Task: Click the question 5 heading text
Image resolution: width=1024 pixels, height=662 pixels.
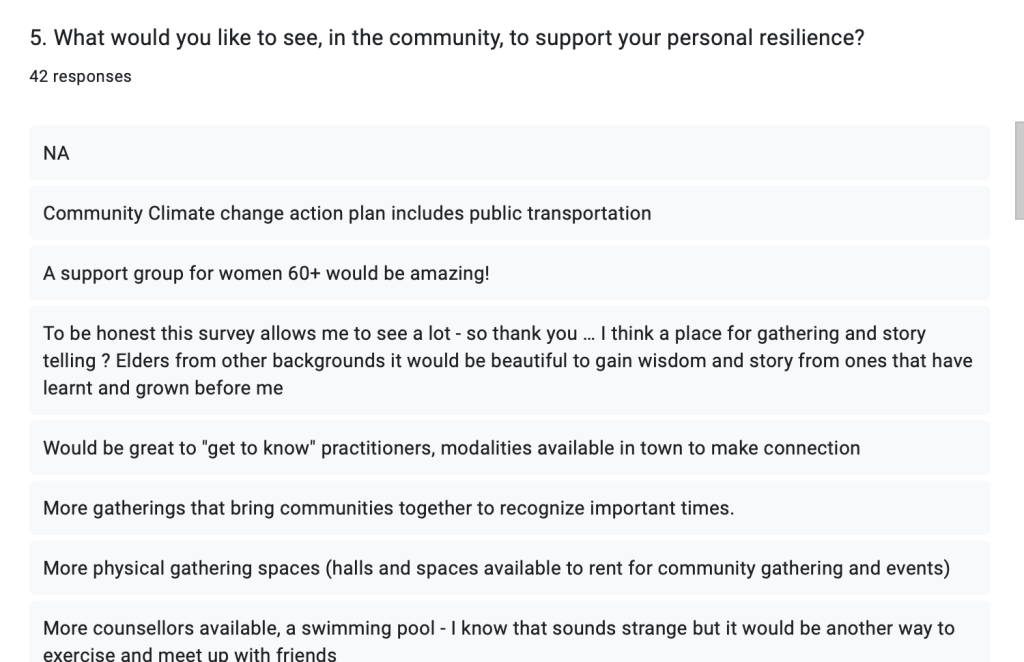Action: click(447, 39)
